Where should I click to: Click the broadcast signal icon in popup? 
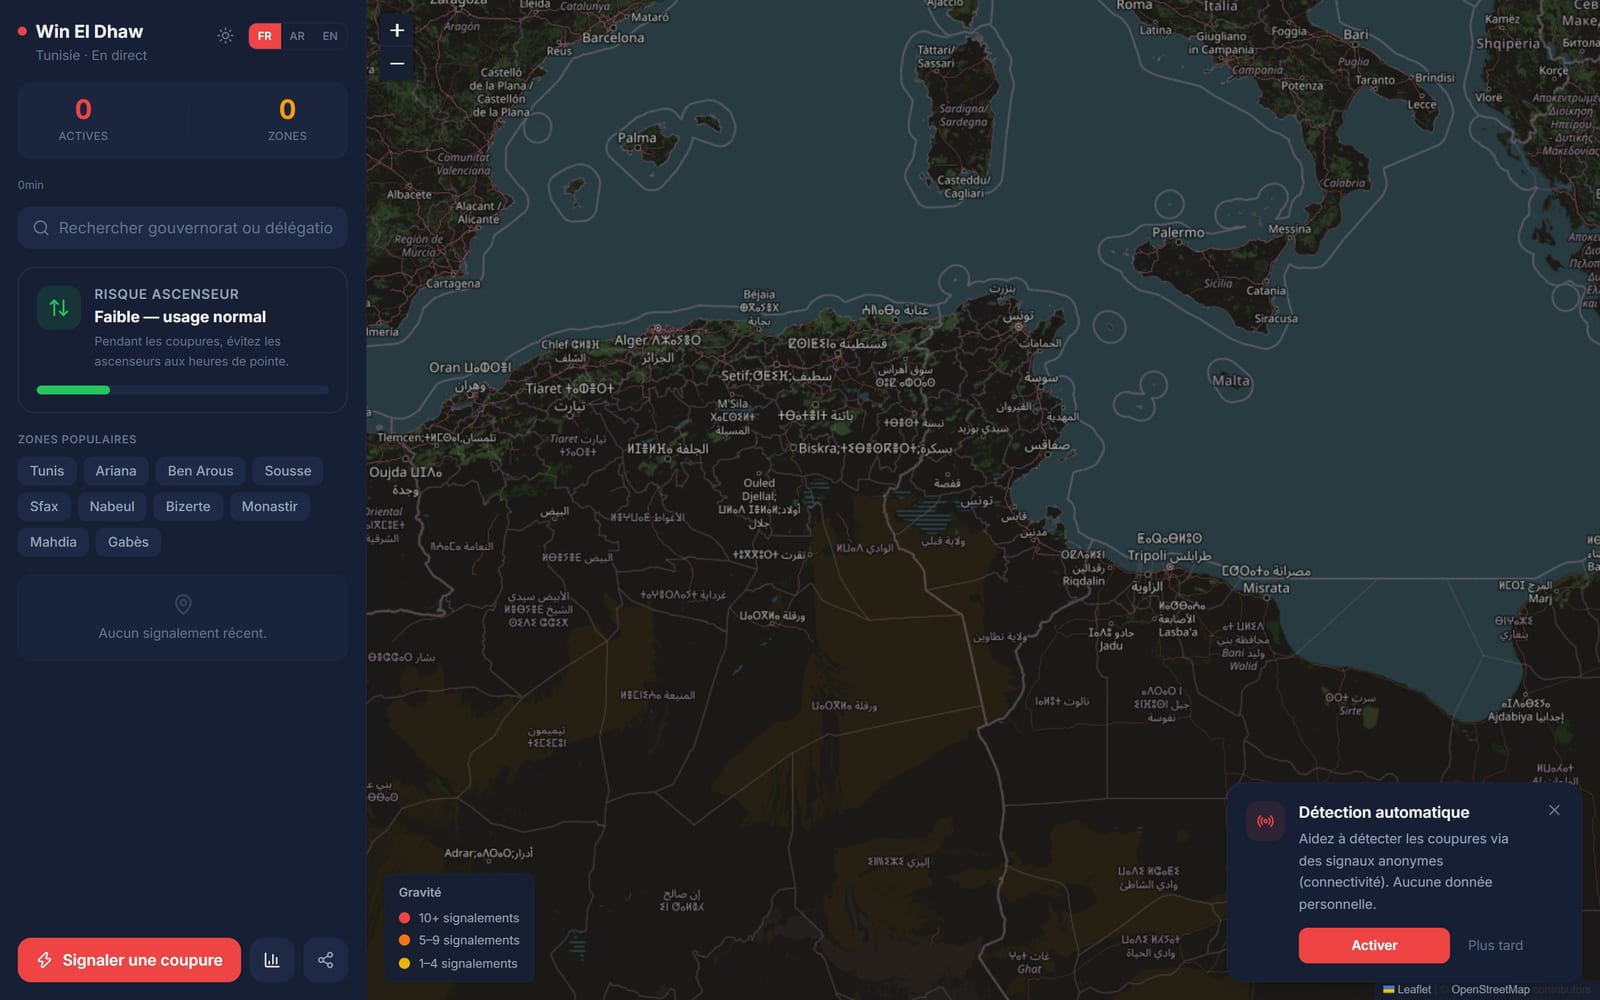pos(1265,821)
